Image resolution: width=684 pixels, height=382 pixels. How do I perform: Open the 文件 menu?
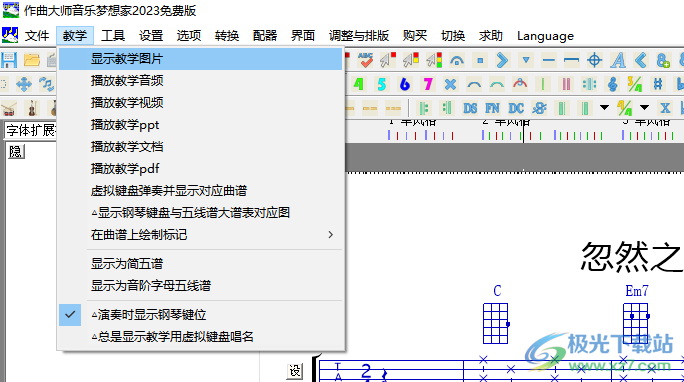[37, 36]
